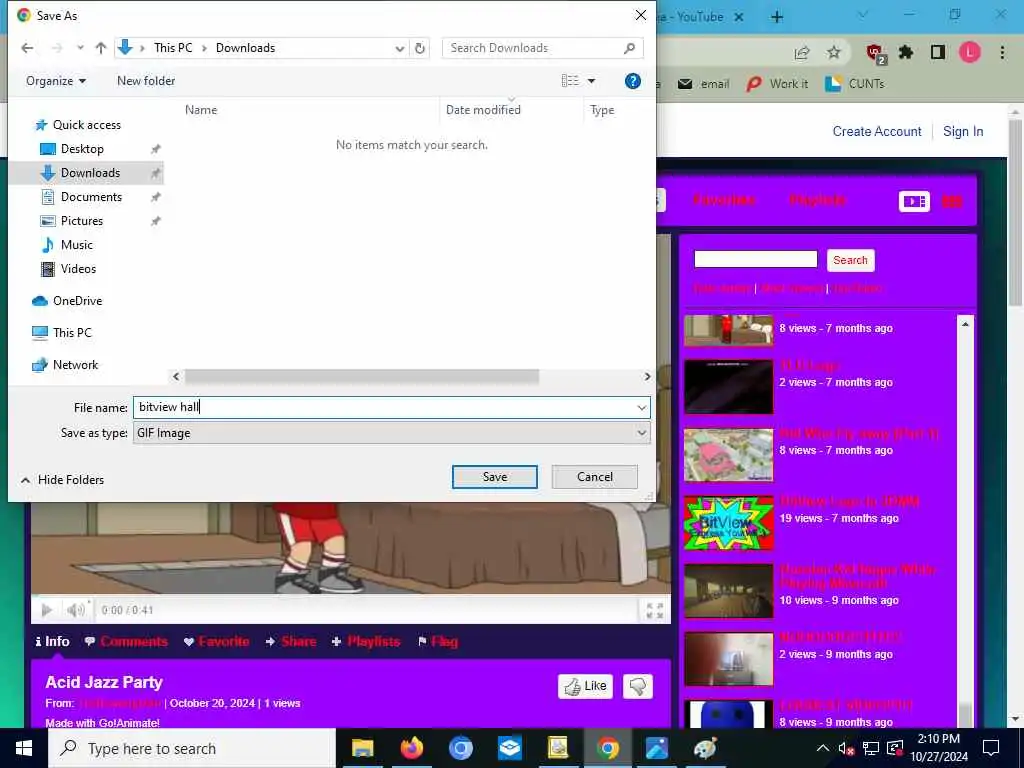Screen dimensions: 1024x768
Task: Switch to the Playlists tab
Action: [x=366, y=641]
